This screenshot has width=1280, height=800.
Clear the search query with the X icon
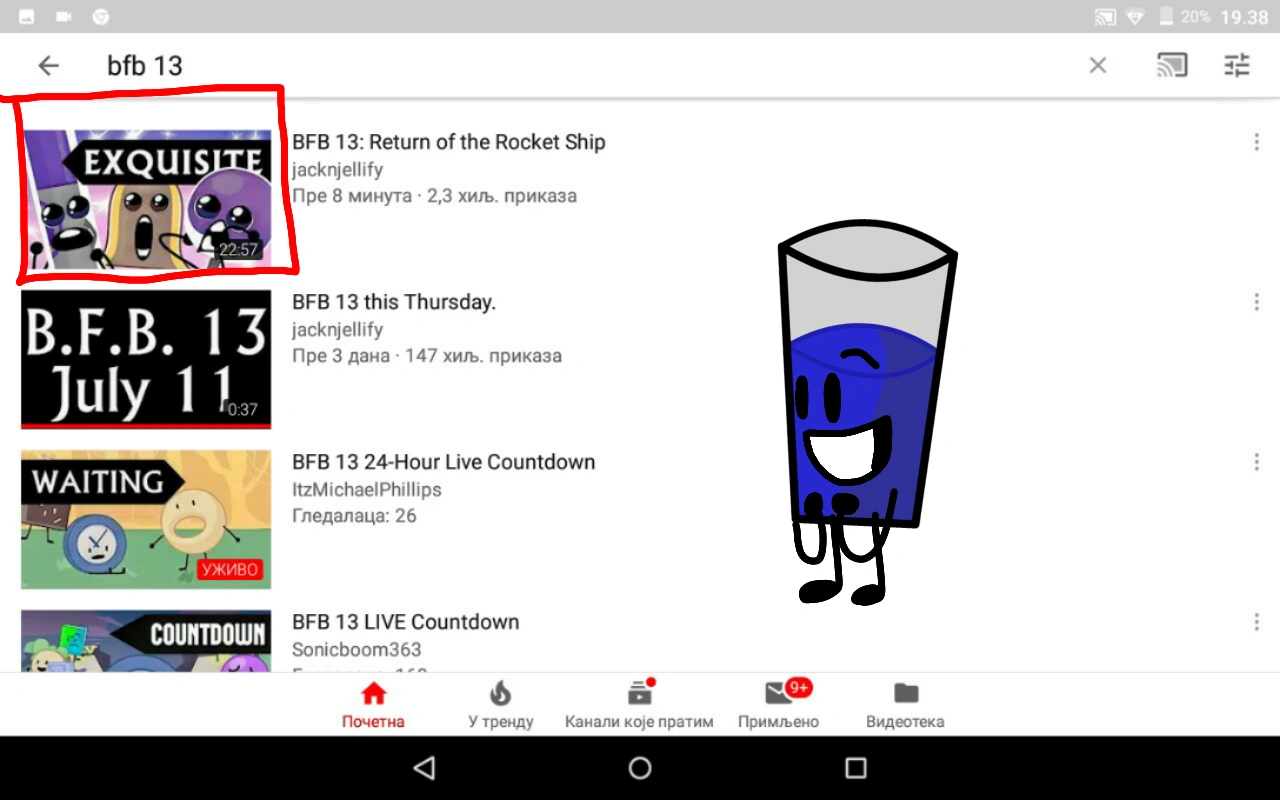[1097, 64]
